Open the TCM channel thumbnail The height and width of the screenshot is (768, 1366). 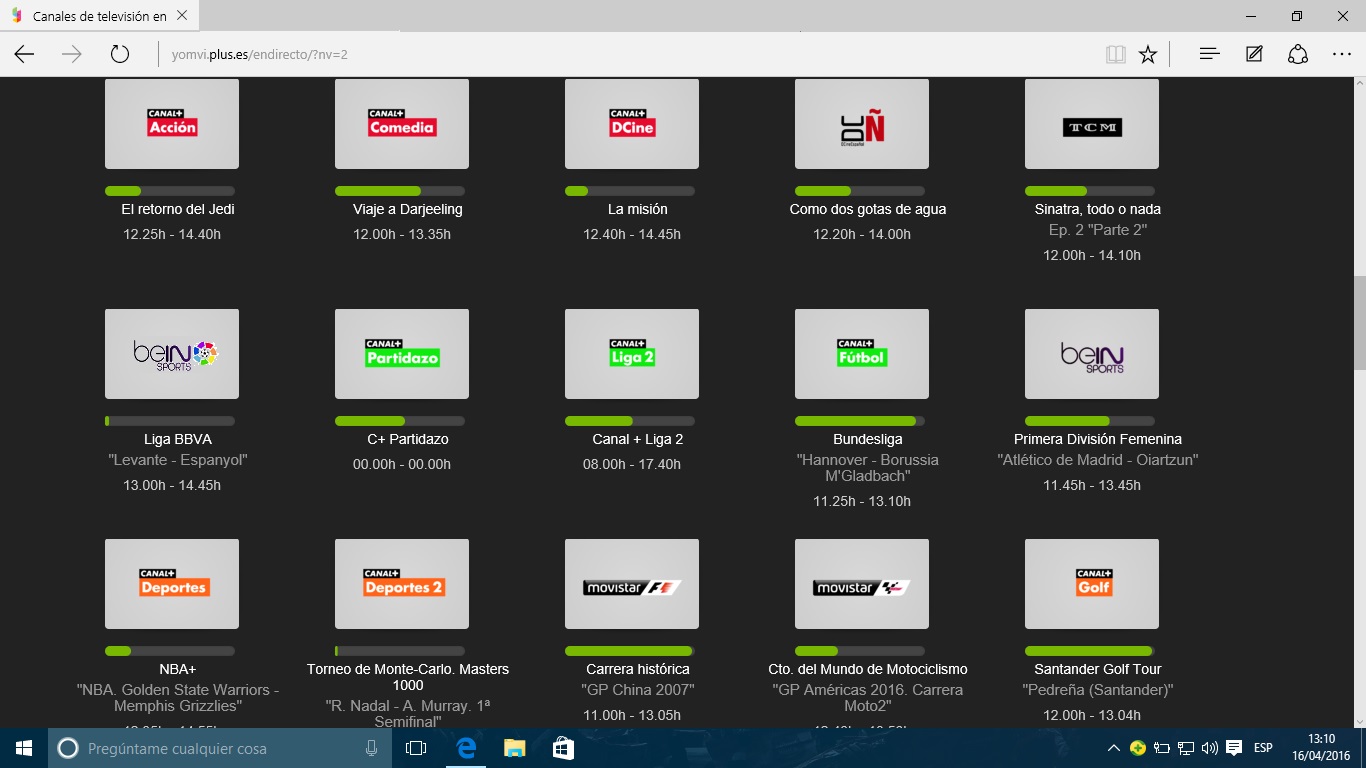(x=1092, y=124)
